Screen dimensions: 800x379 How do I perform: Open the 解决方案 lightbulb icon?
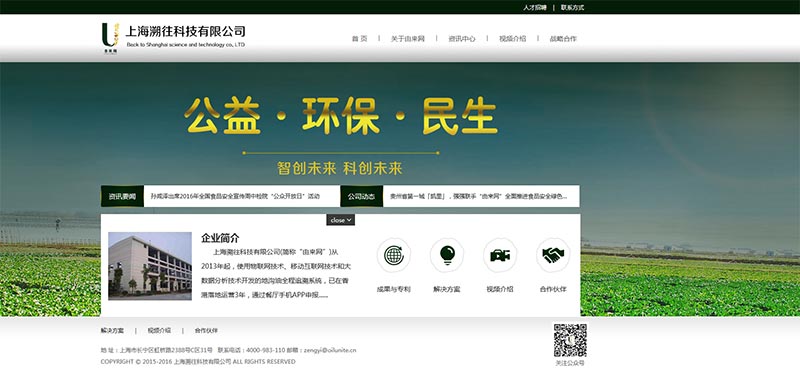coord(447,255)
